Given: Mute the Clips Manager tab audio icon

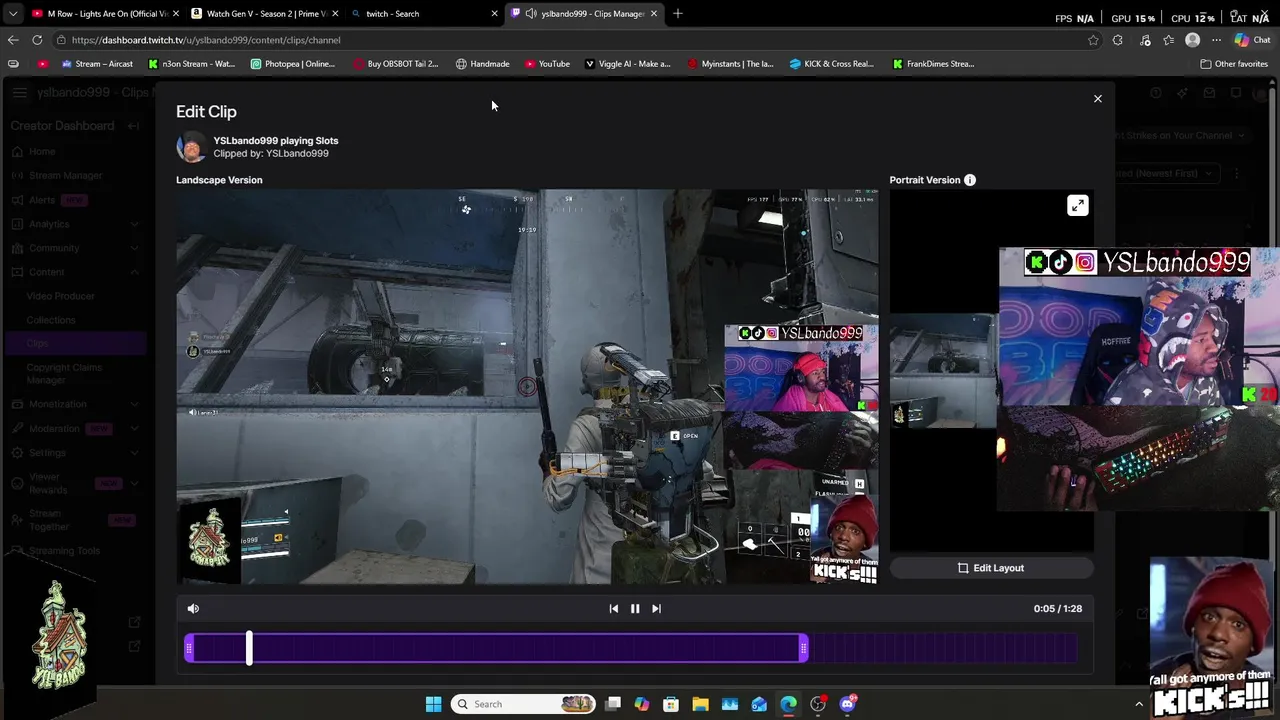Looking at the screenshot, I should 531,14.
